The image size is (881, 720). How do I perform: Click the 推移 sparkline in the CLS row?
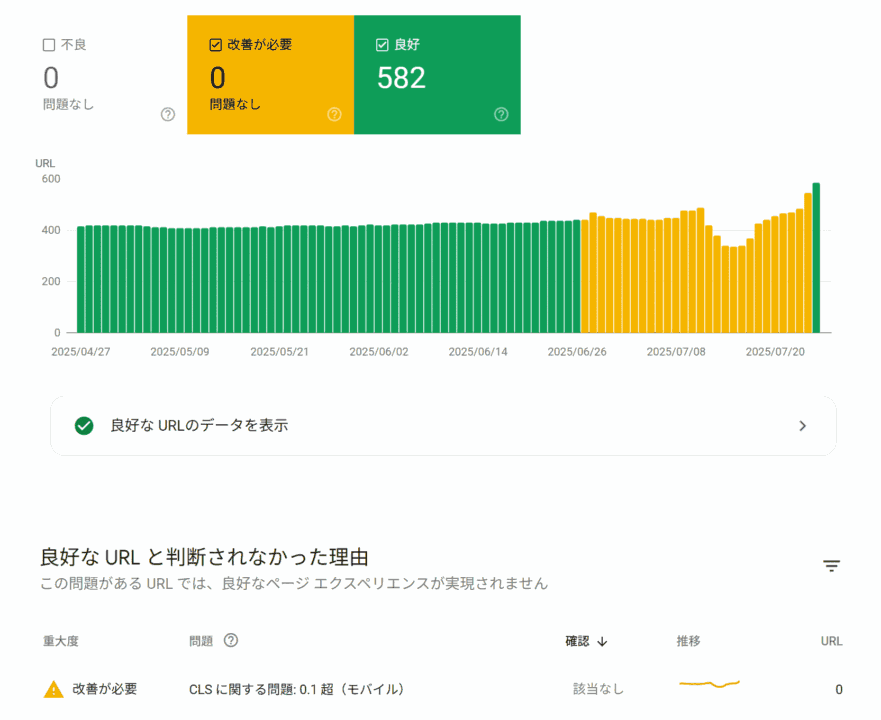[x=710, y=684]
